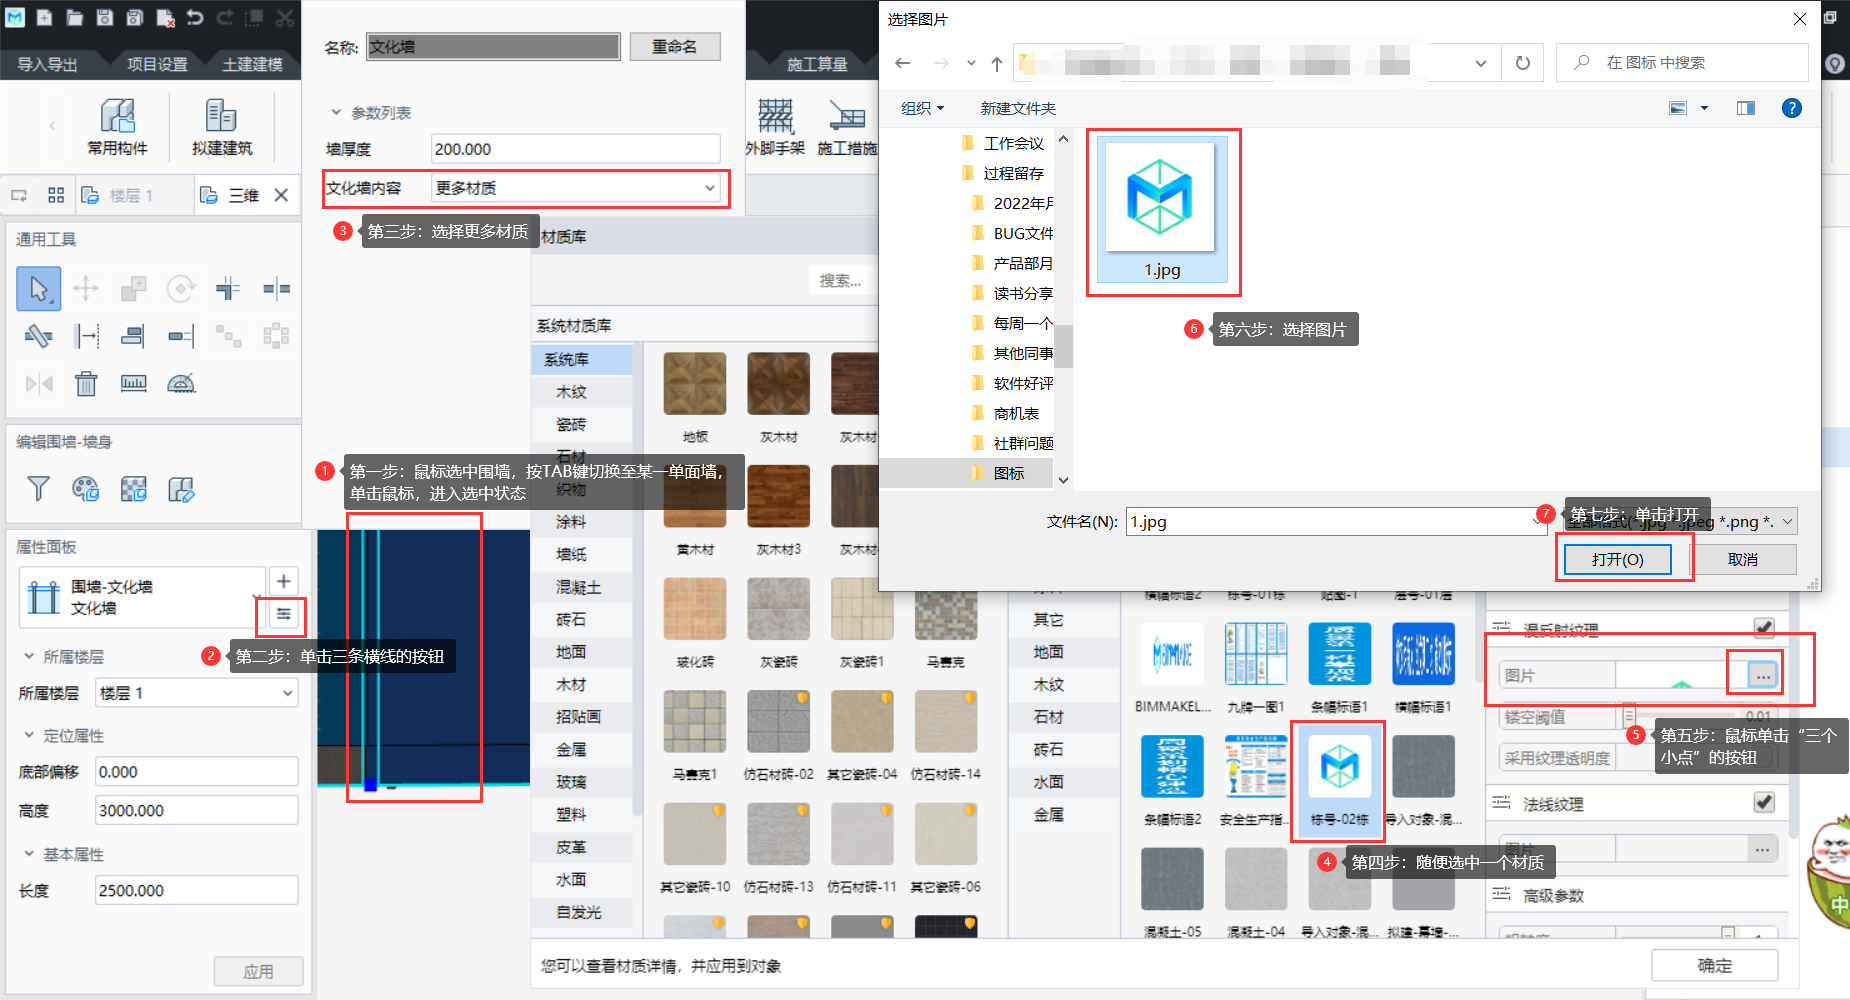
Task: Click the refresh button in the file dialog
Action: (x=1522, y=63)
